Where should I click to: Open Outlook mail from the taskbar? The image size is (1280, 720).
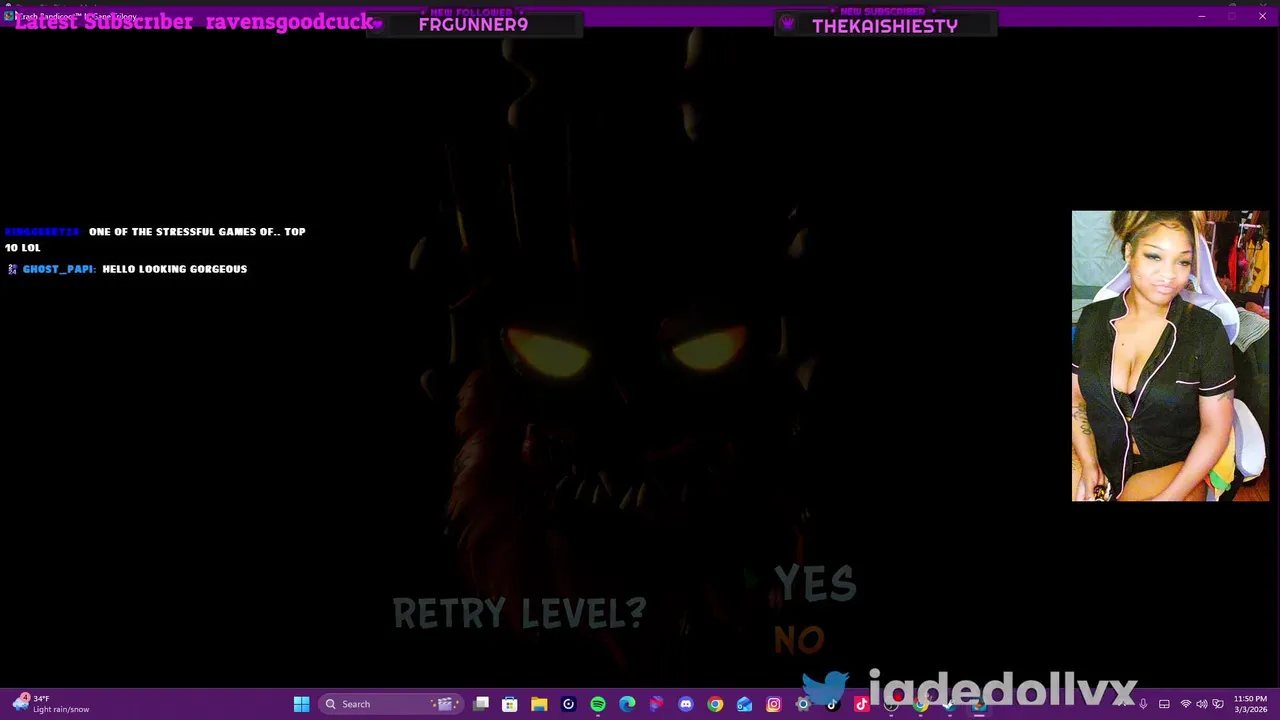(744, 704)
